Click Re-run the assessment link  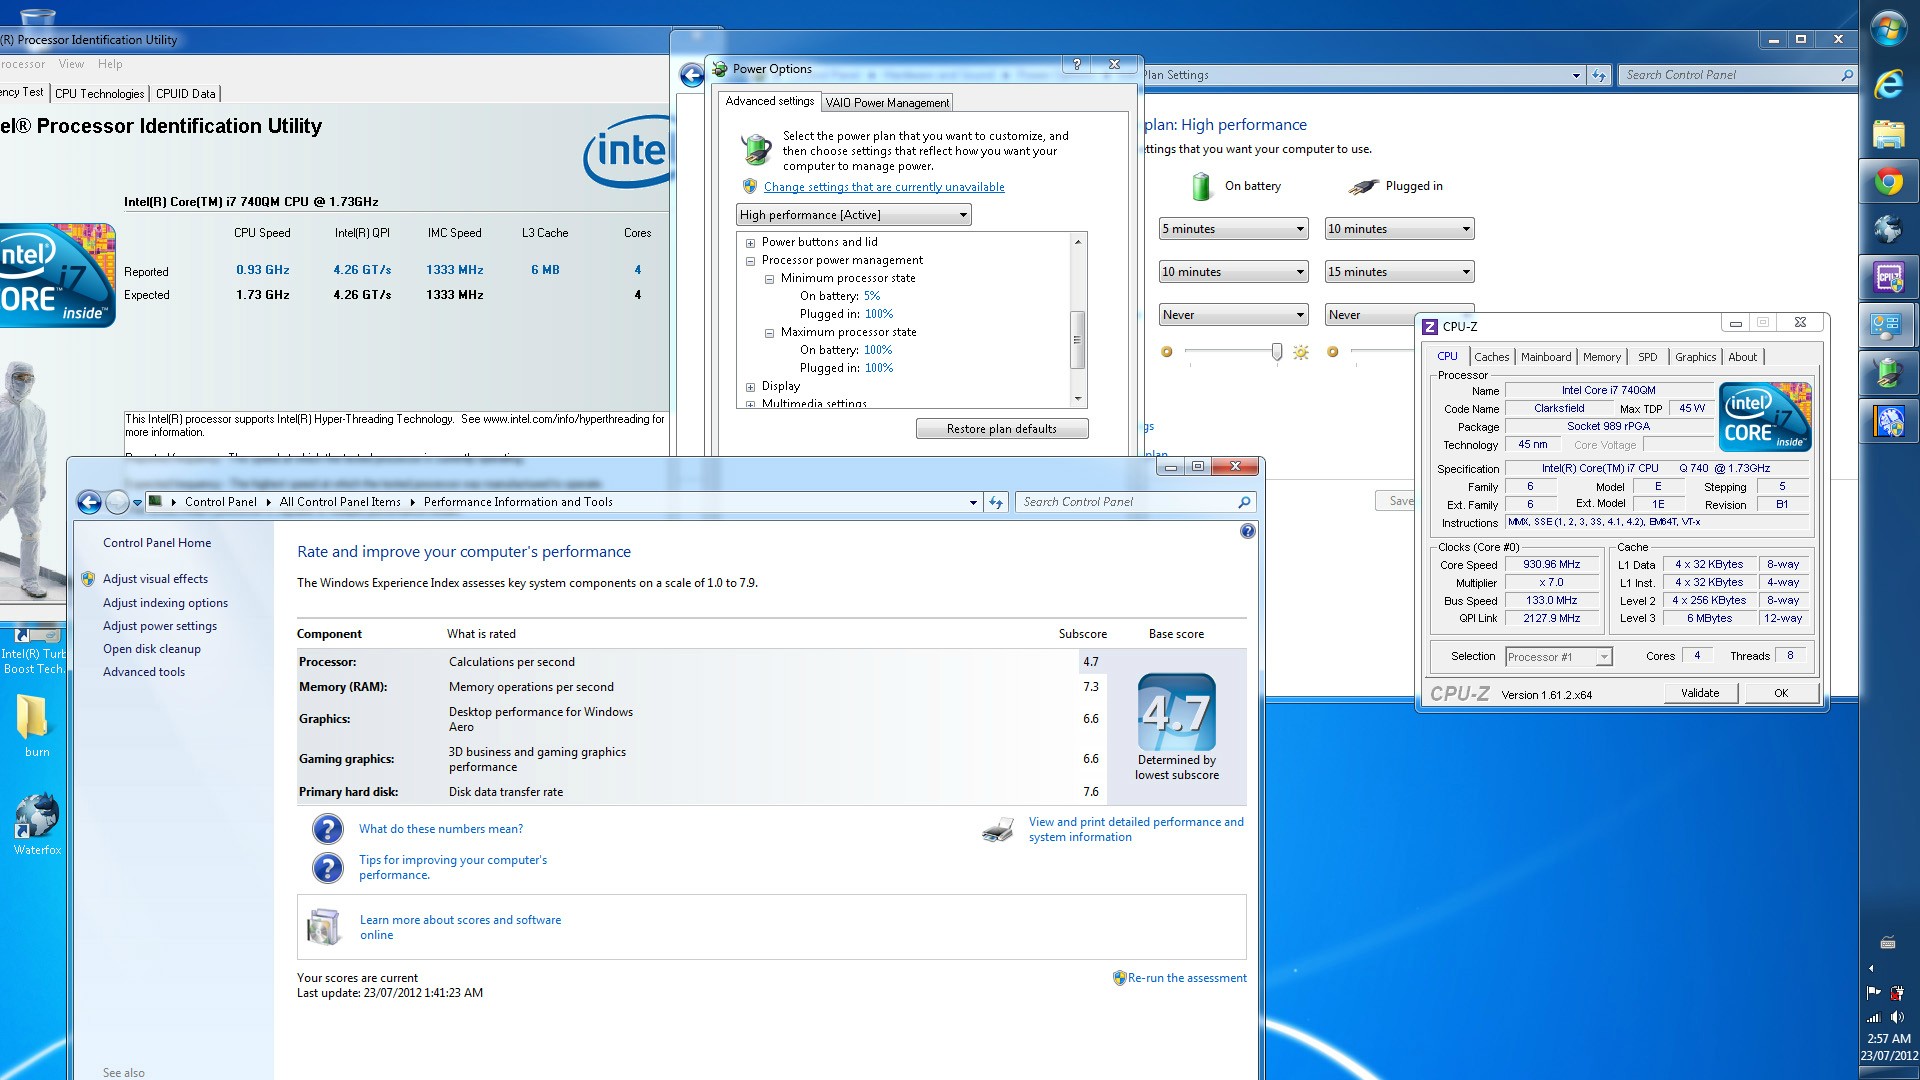(1187, 978)
